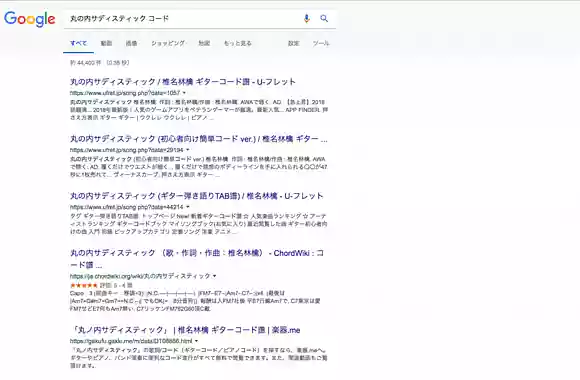Expand dropdown arrow beside chordwiki URL

(215, 276)
